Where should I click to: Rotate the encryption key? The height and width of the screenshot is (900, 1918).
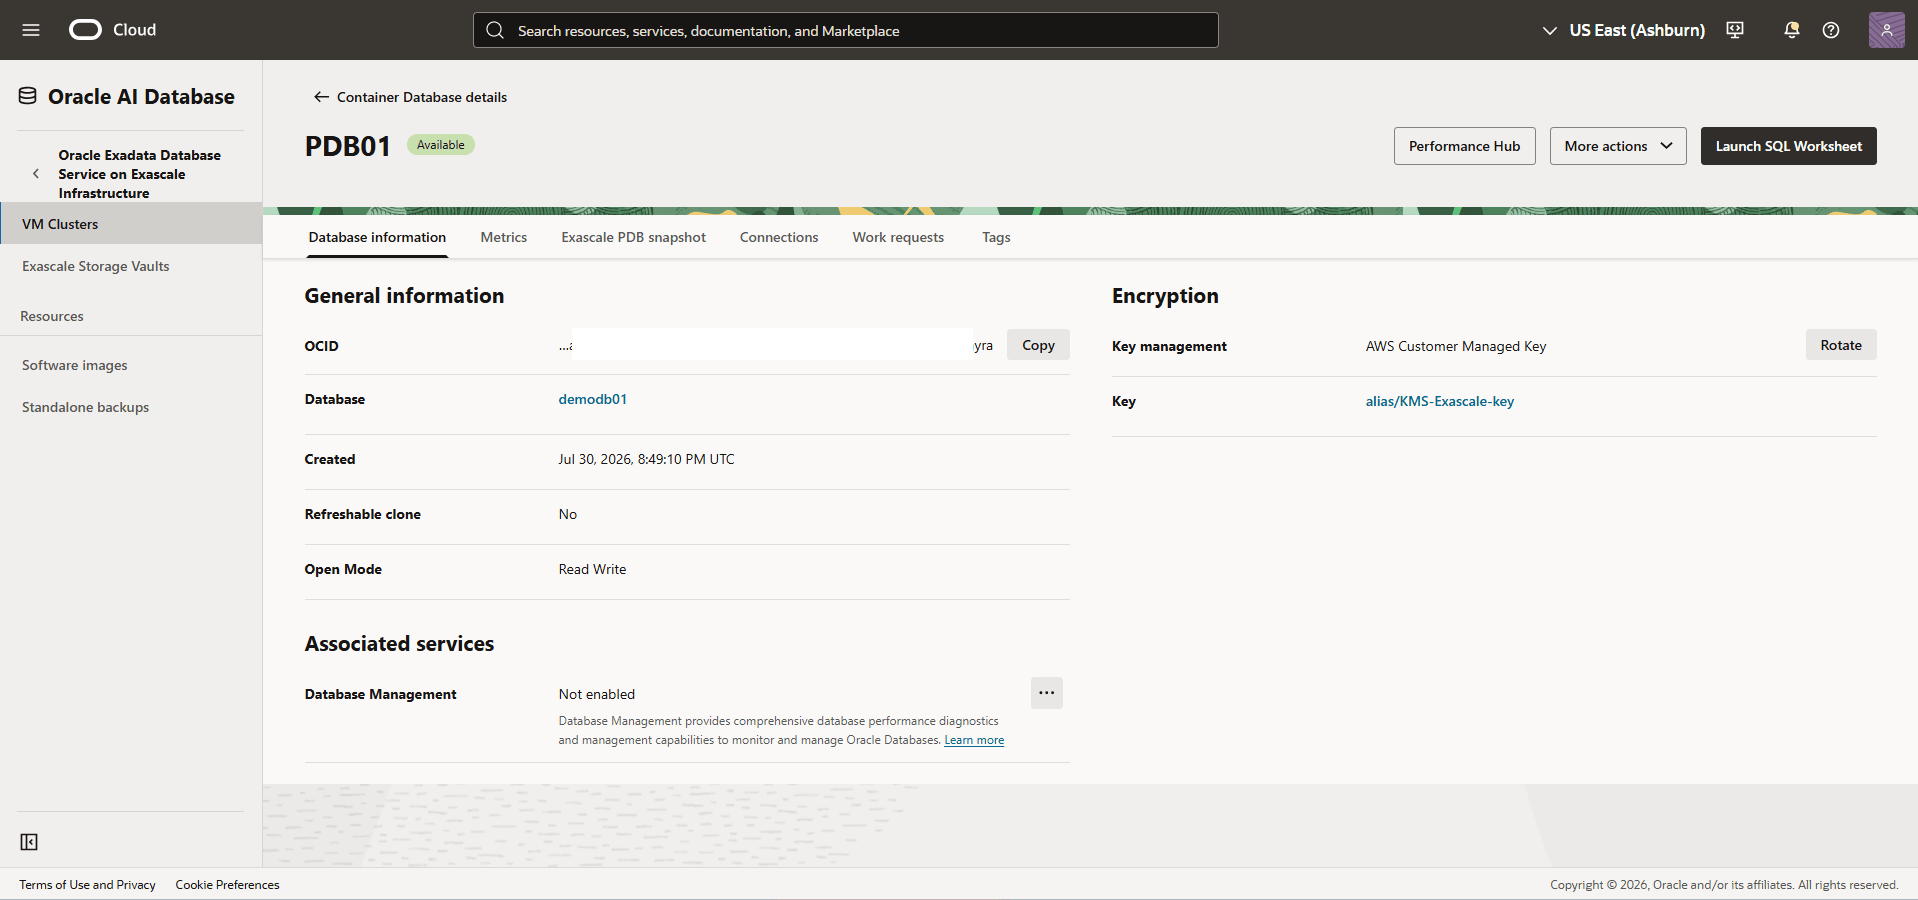1840,345
